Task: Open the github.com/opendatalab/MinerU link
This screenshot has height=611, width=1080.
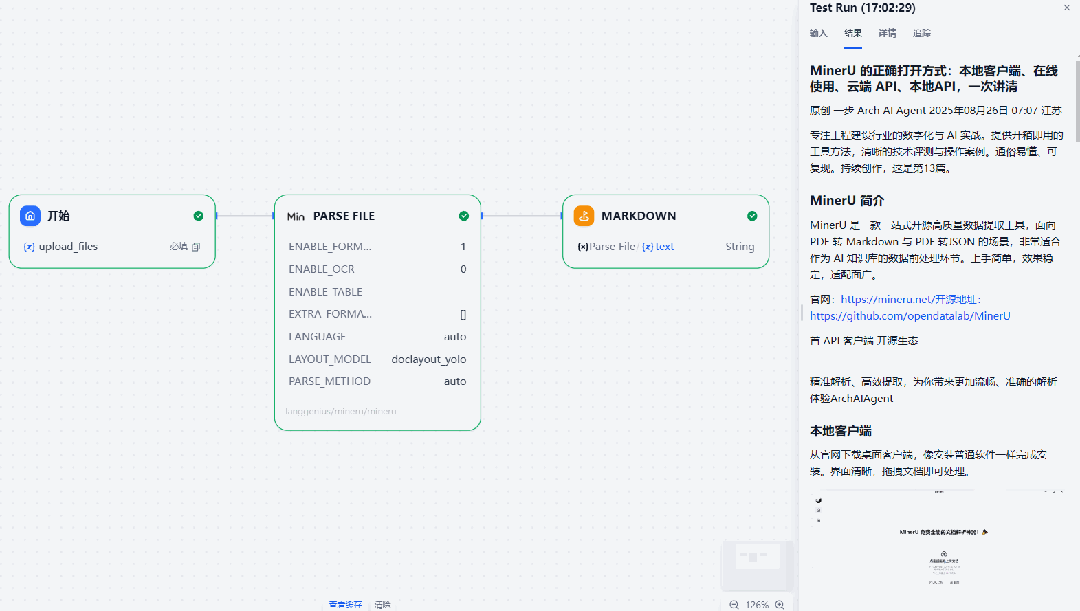Action: pos(910,316)
